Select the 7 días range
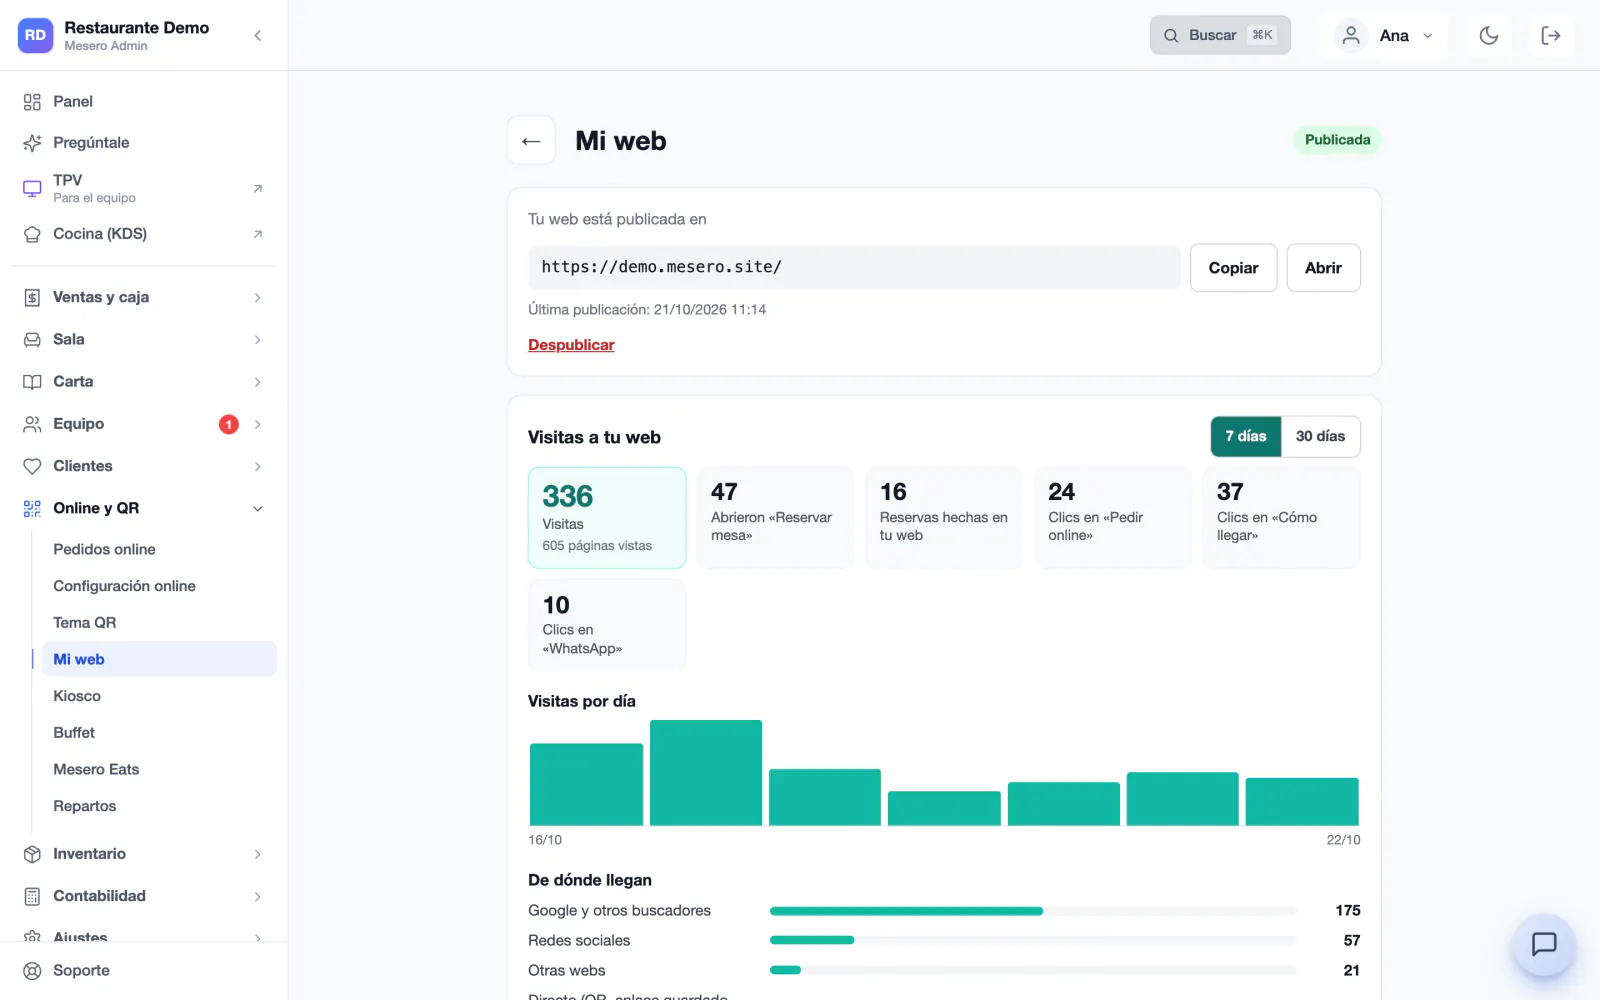 (x=1246, y=437)
